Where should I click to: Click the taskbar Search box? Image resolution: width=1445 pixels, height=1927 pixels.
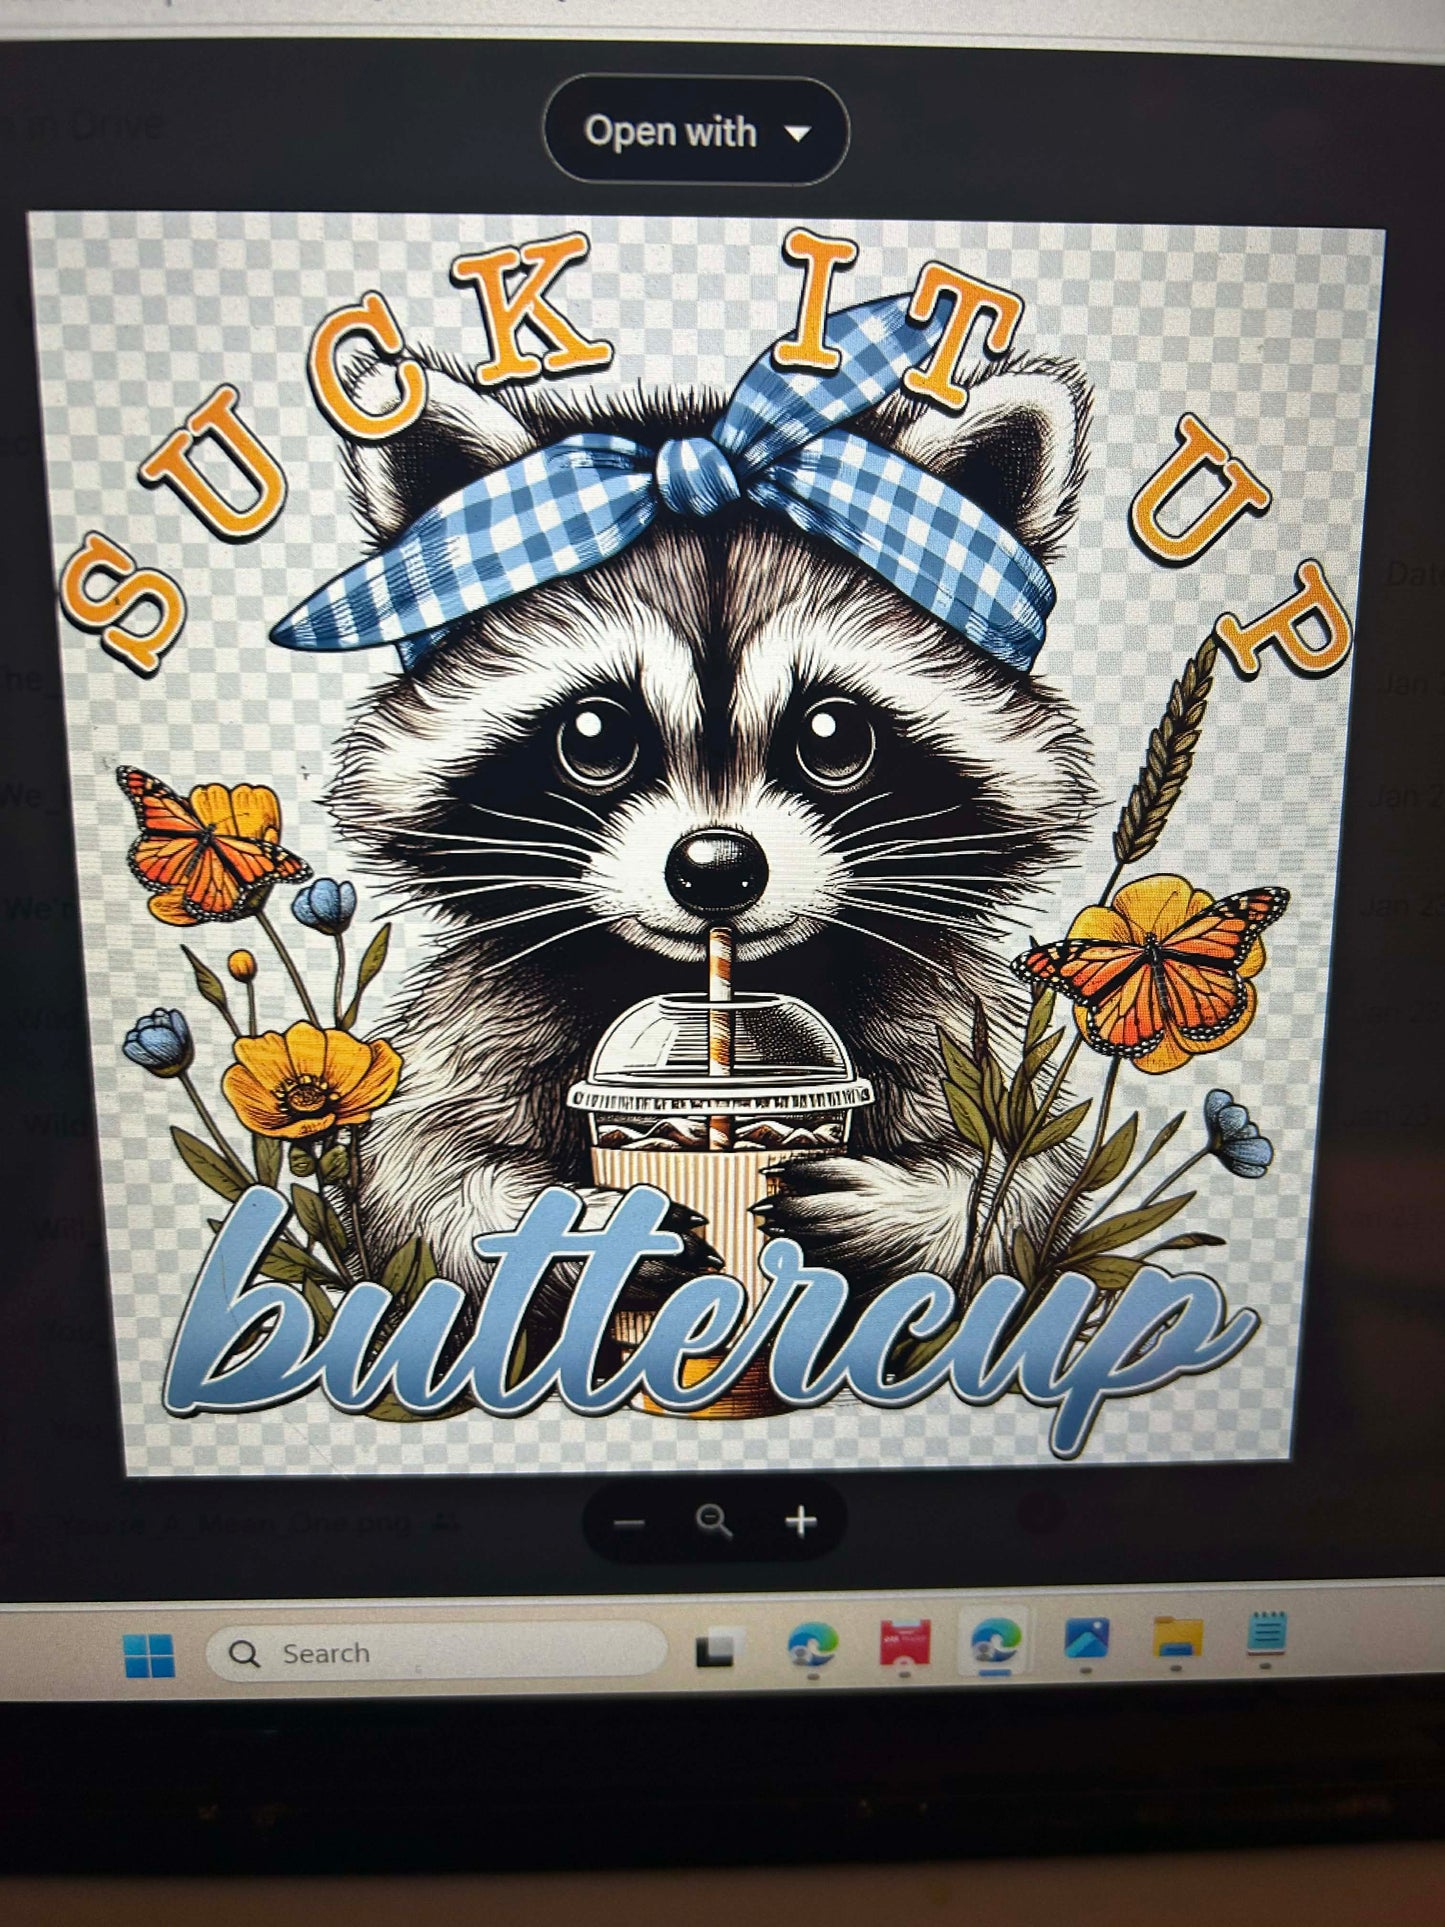point(436,1653)
